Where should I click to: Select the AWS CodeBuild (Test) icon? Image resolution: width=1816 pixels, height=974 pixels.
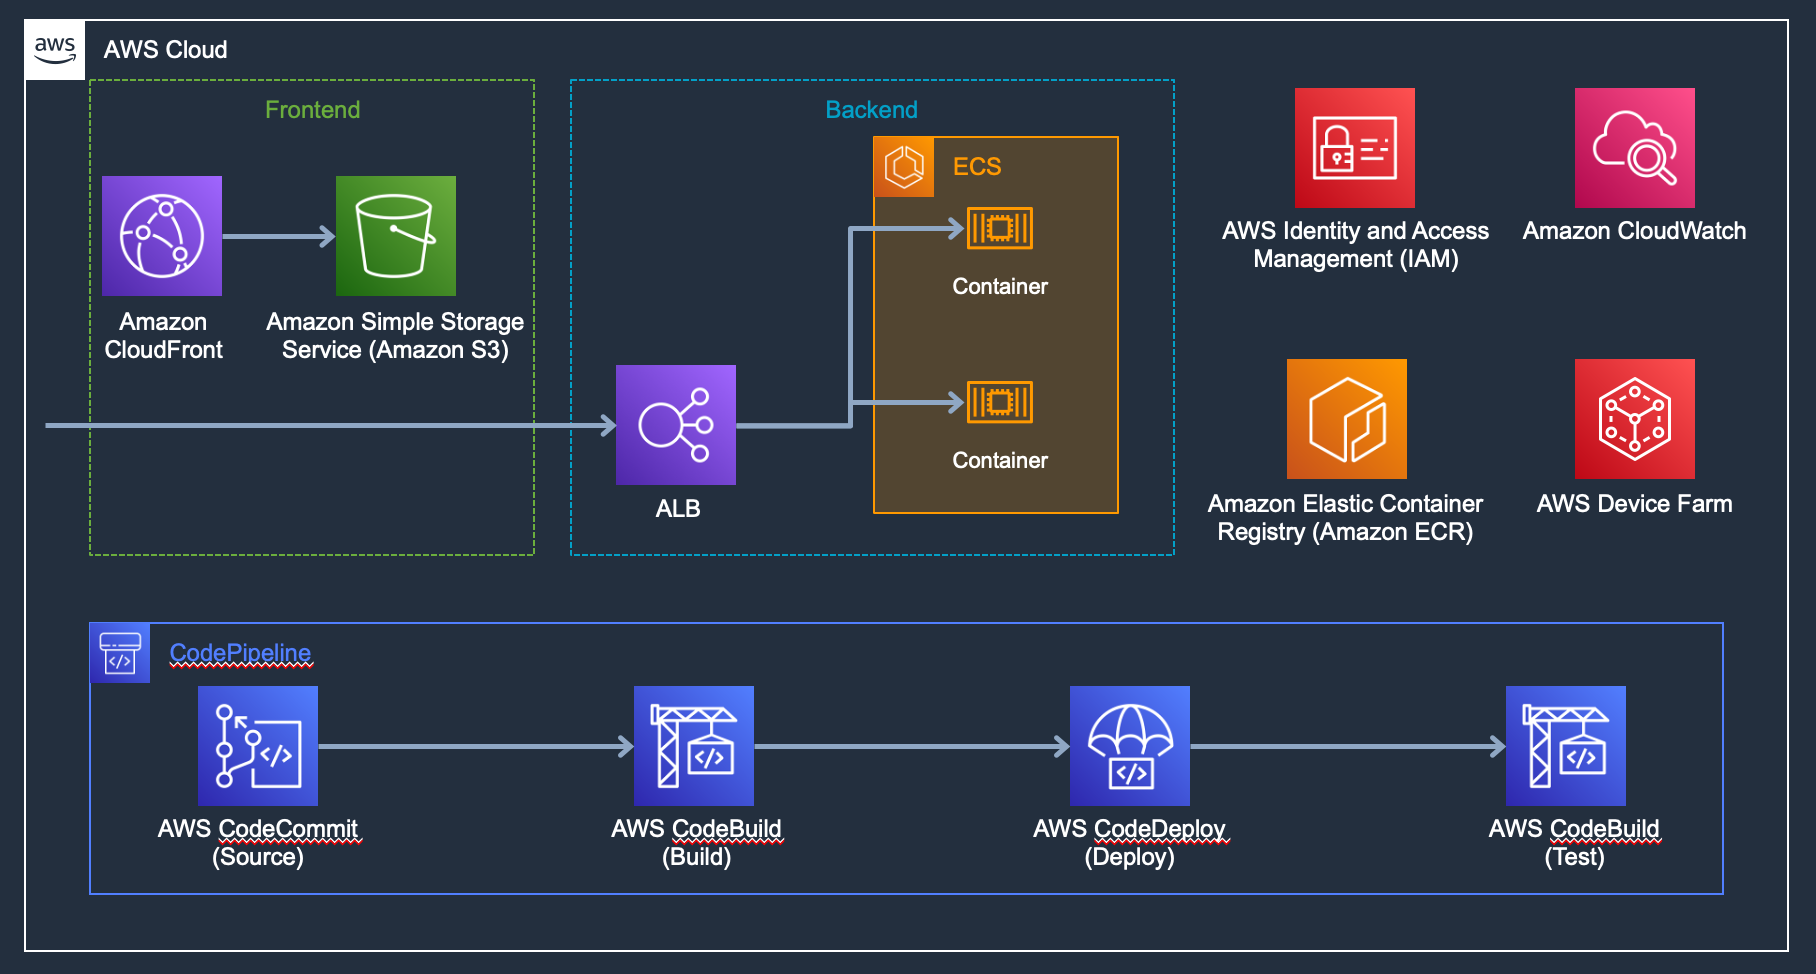1566,746
